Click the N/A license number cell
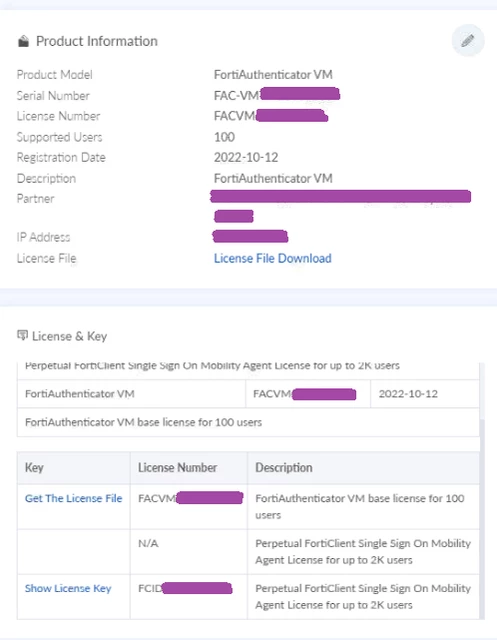Viewport: 497px width, 640px height. [189, 552]
